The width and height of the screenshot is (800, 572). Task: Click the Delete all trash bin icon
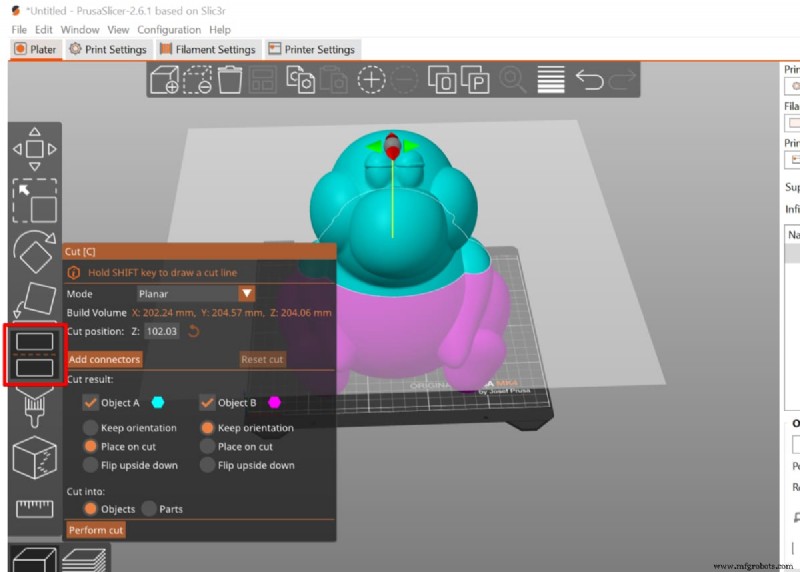(x=230, y=80)
